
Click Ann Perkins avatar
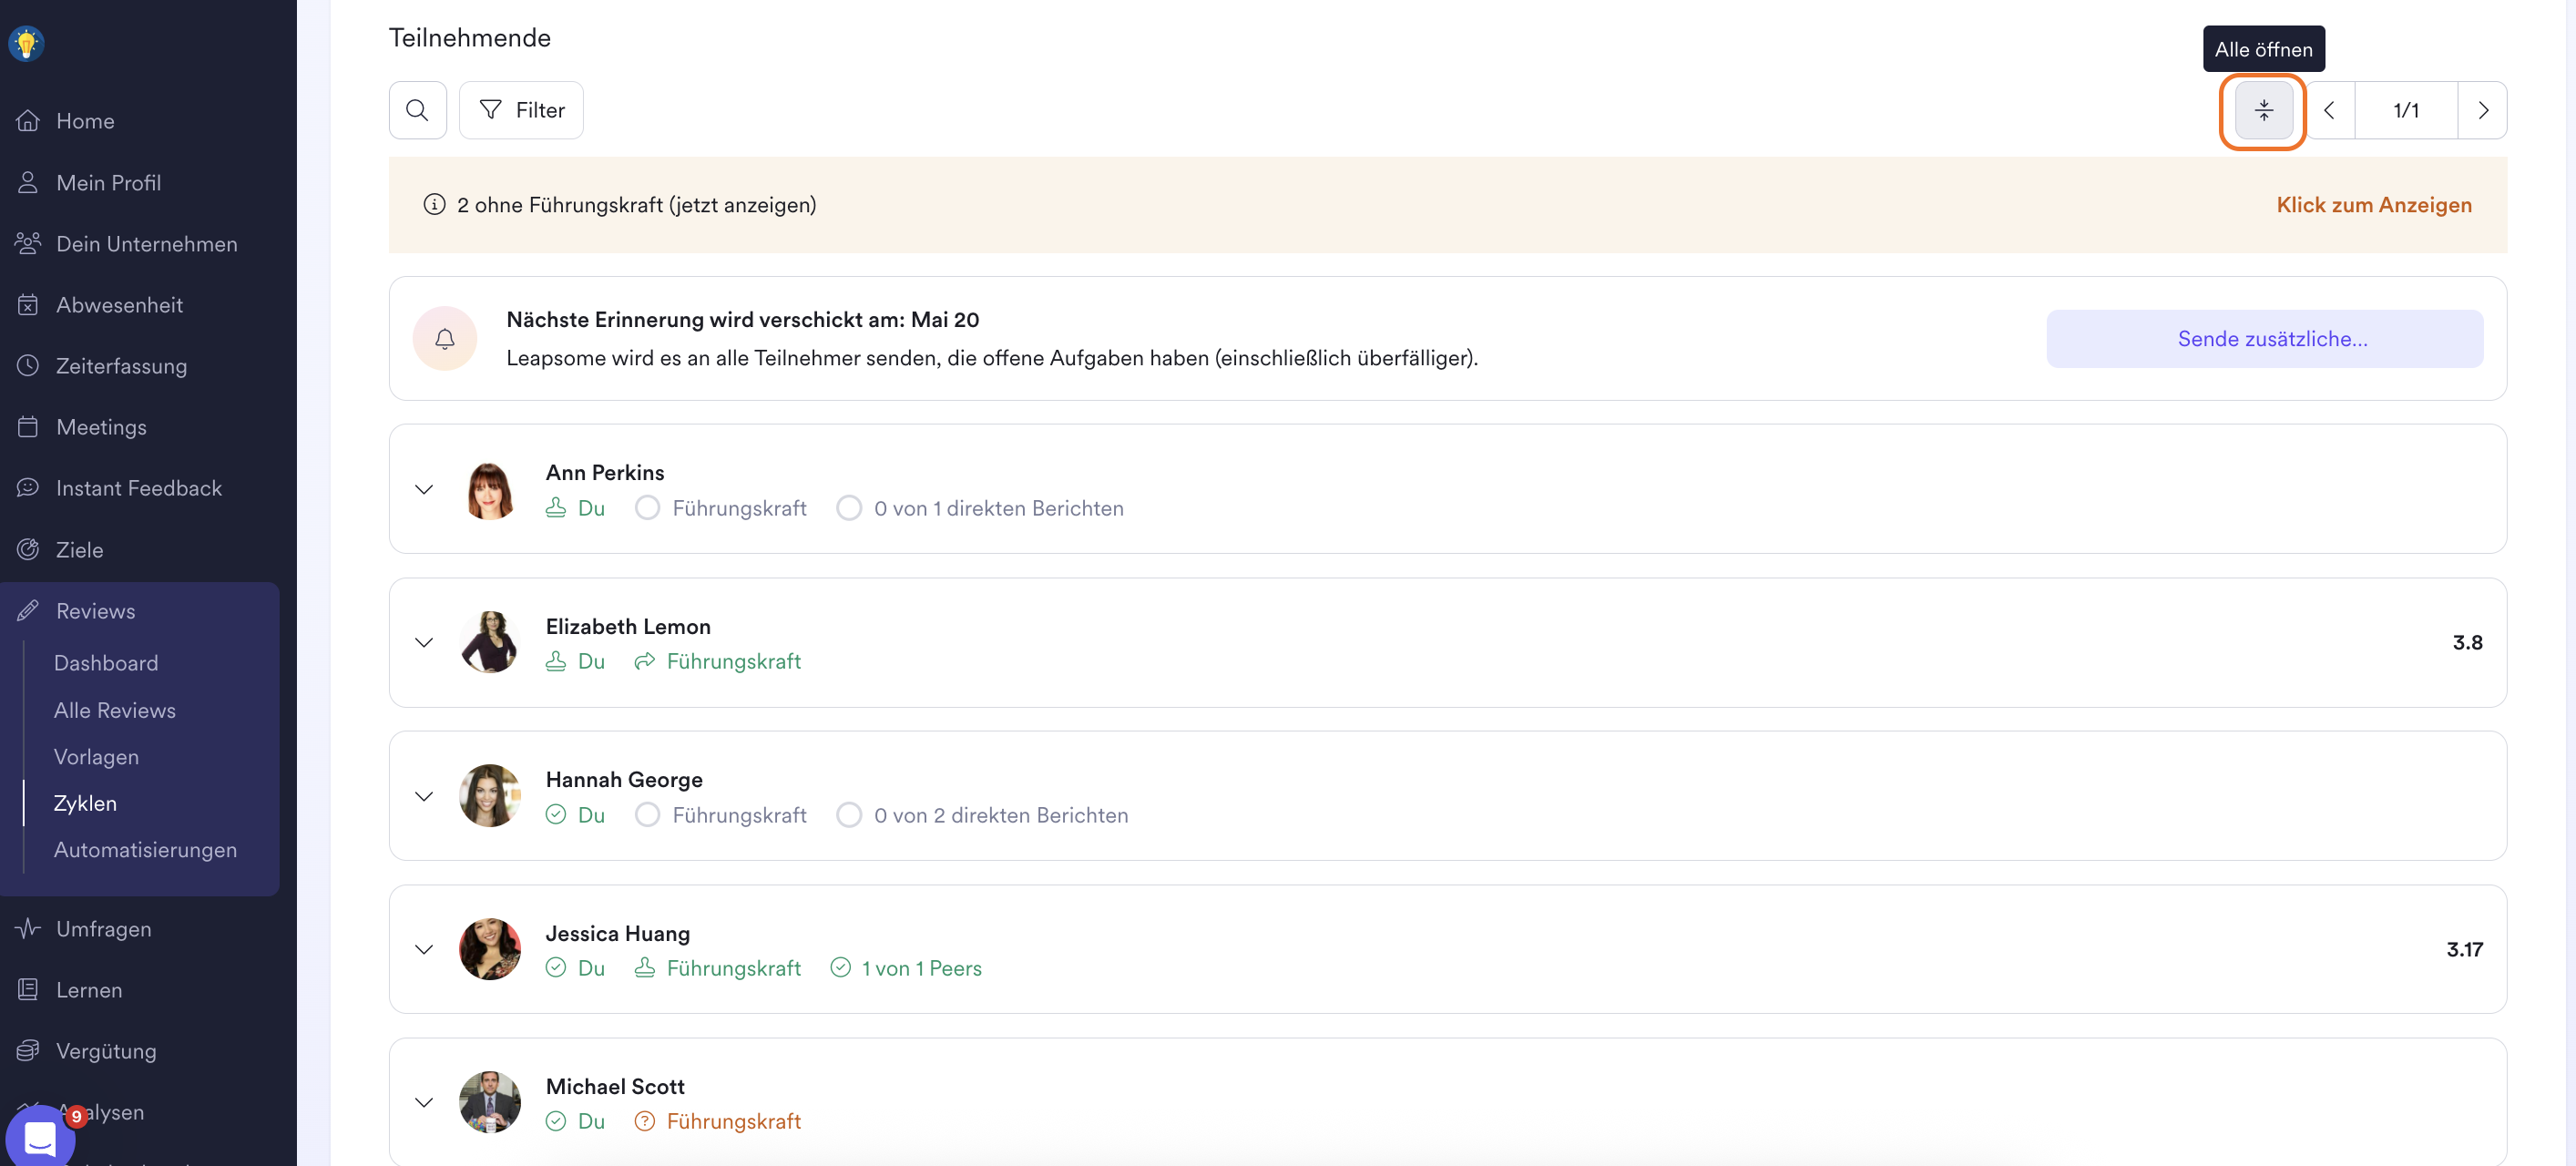click(490, 490)
